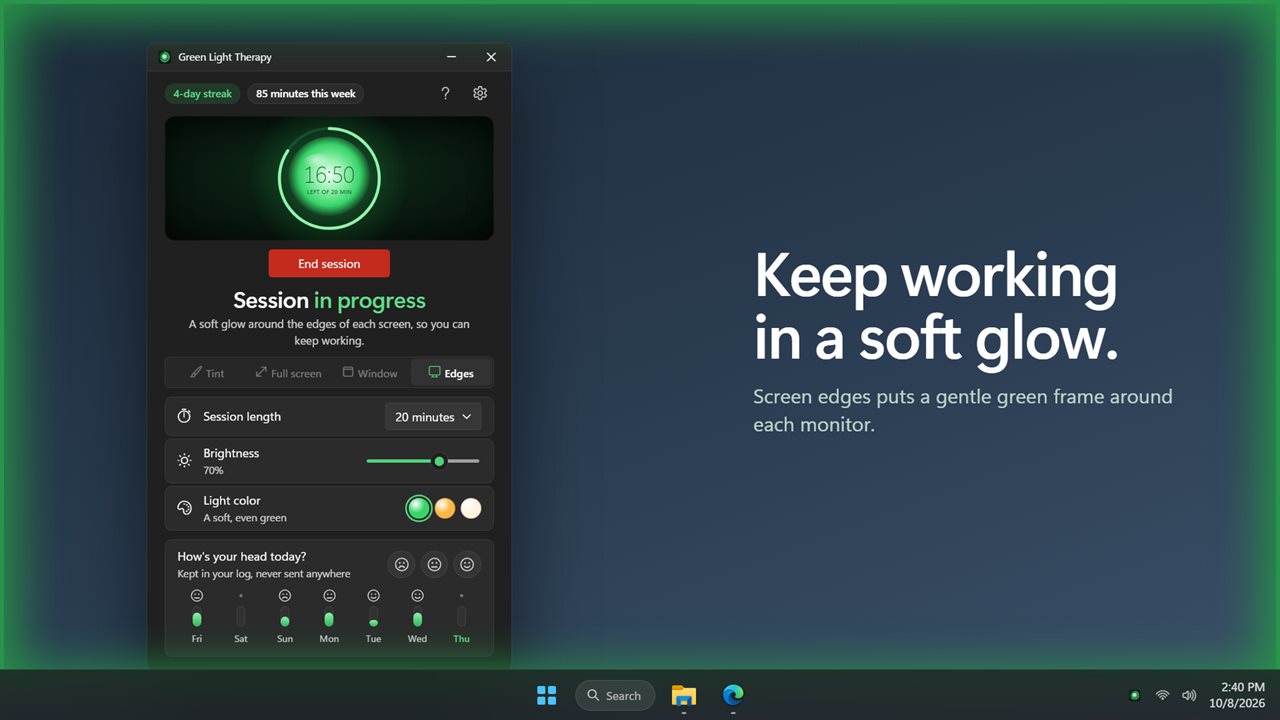Click the session length stopwatch icon

[x=184, y=416]
